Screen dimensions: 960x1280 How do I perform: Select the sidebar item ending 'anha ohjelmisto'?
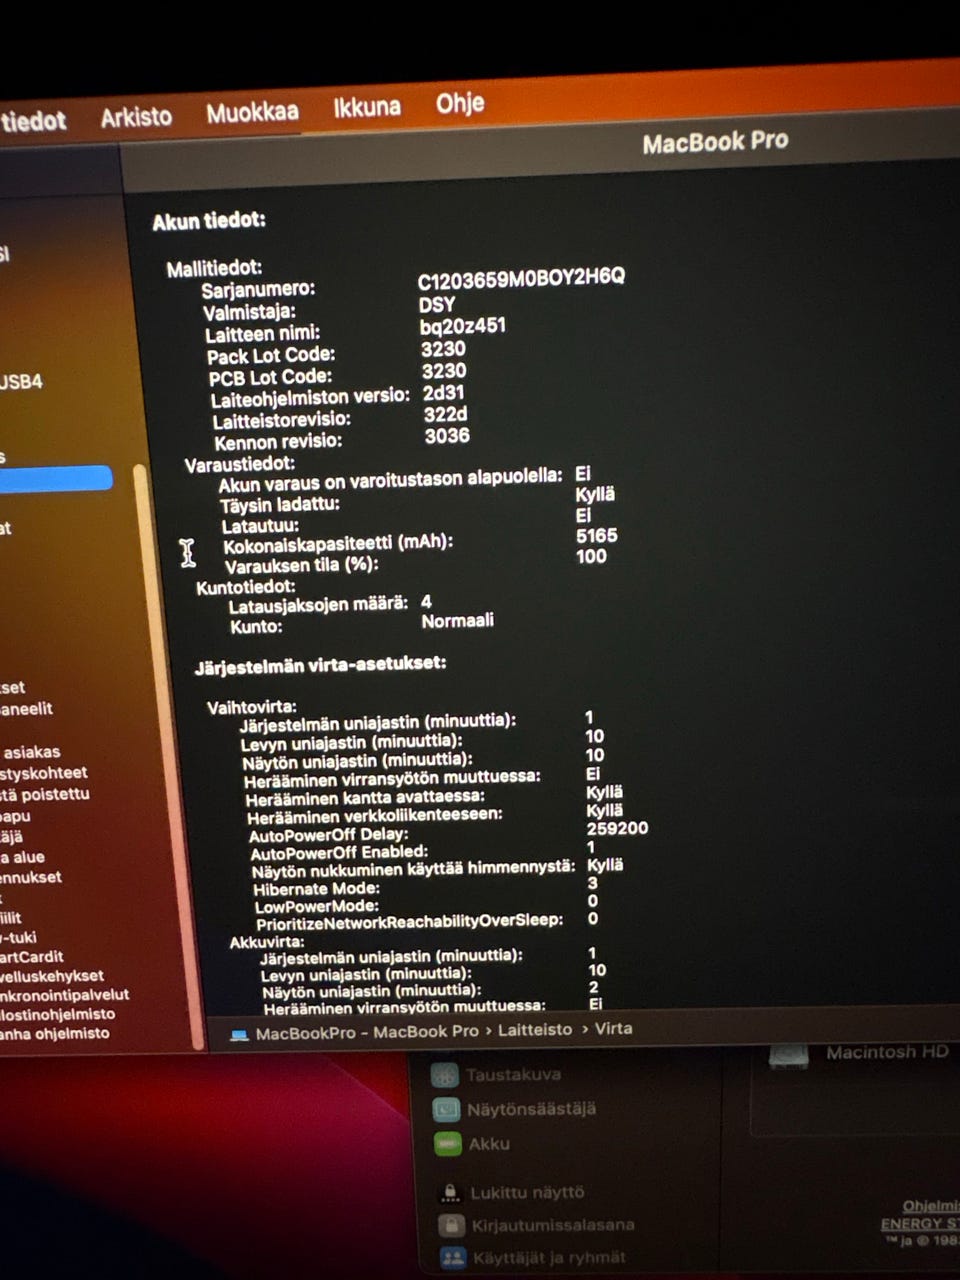pos(55,1033)
